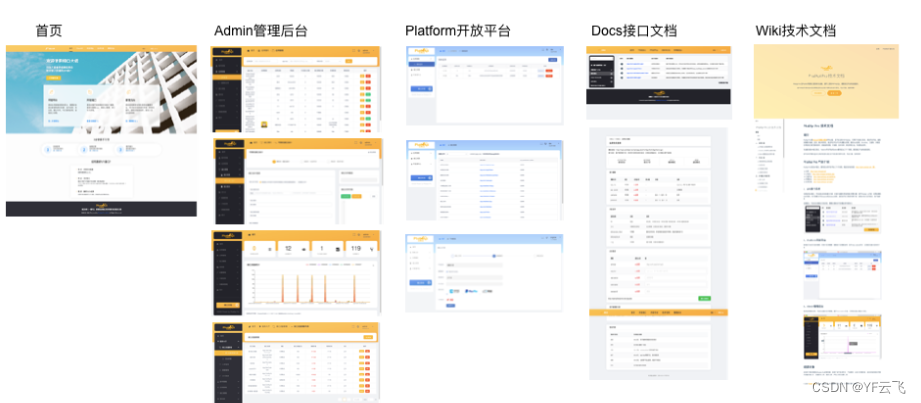Open the yellow Wiki landing page screenshot
The image size is (921, 403).
pos(826,82)
